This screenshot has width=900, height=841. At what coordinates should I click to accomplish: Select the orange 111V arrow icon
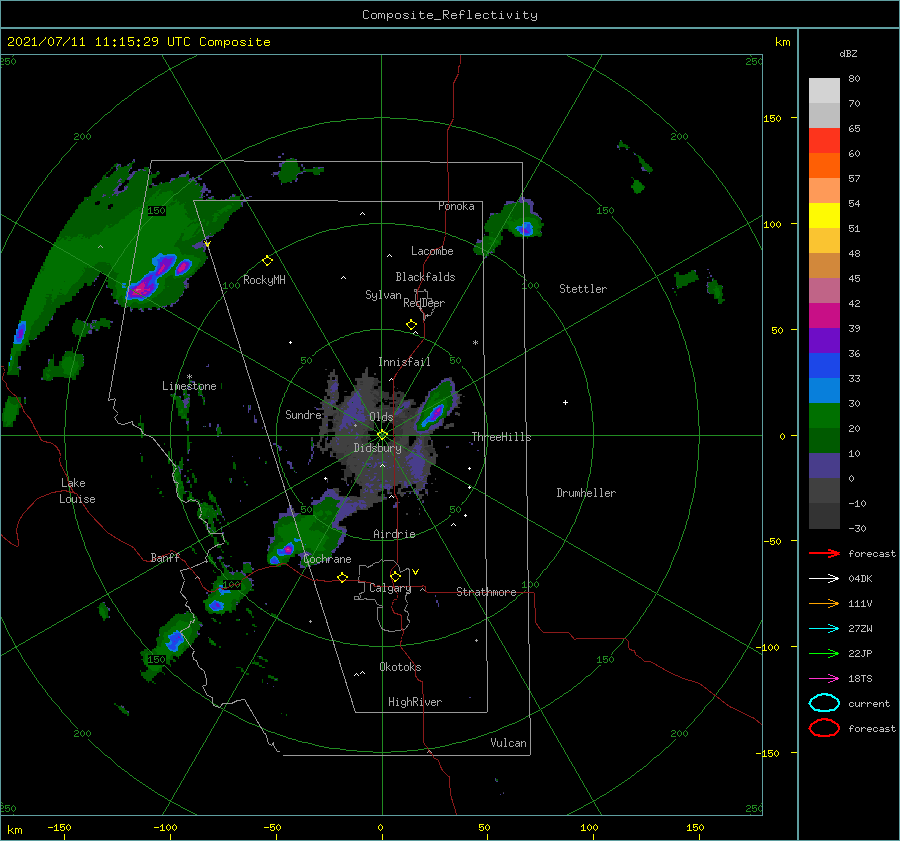(x=824, y=603)
